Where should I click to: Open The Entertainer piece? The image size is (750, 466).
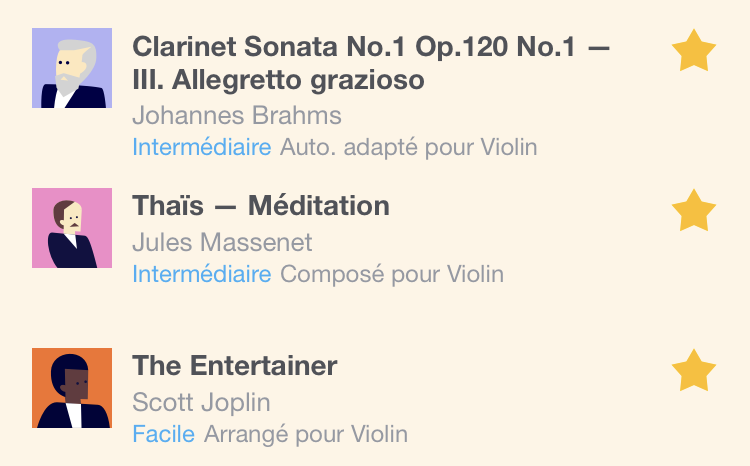(x=234, y=366)
